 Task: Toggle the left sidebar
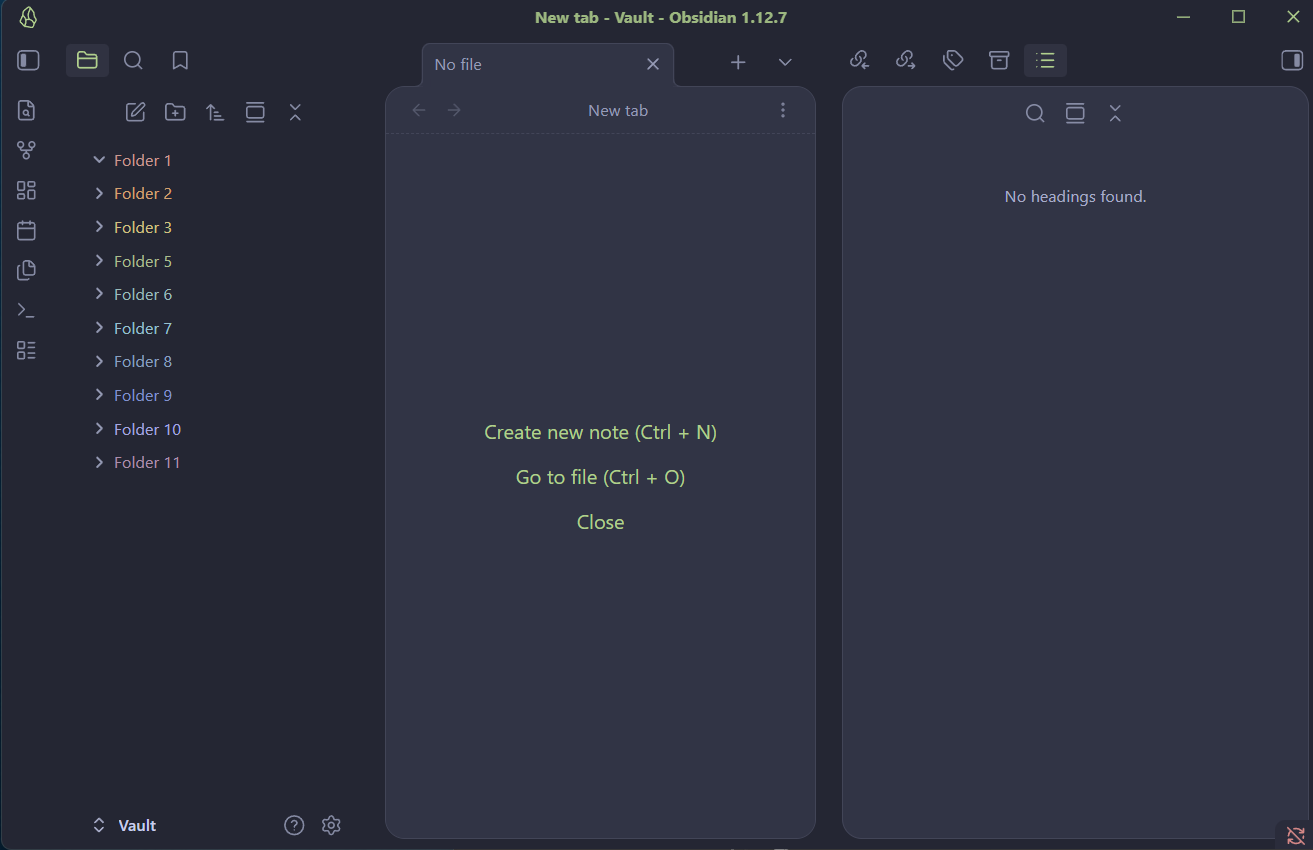coord(28,61)
